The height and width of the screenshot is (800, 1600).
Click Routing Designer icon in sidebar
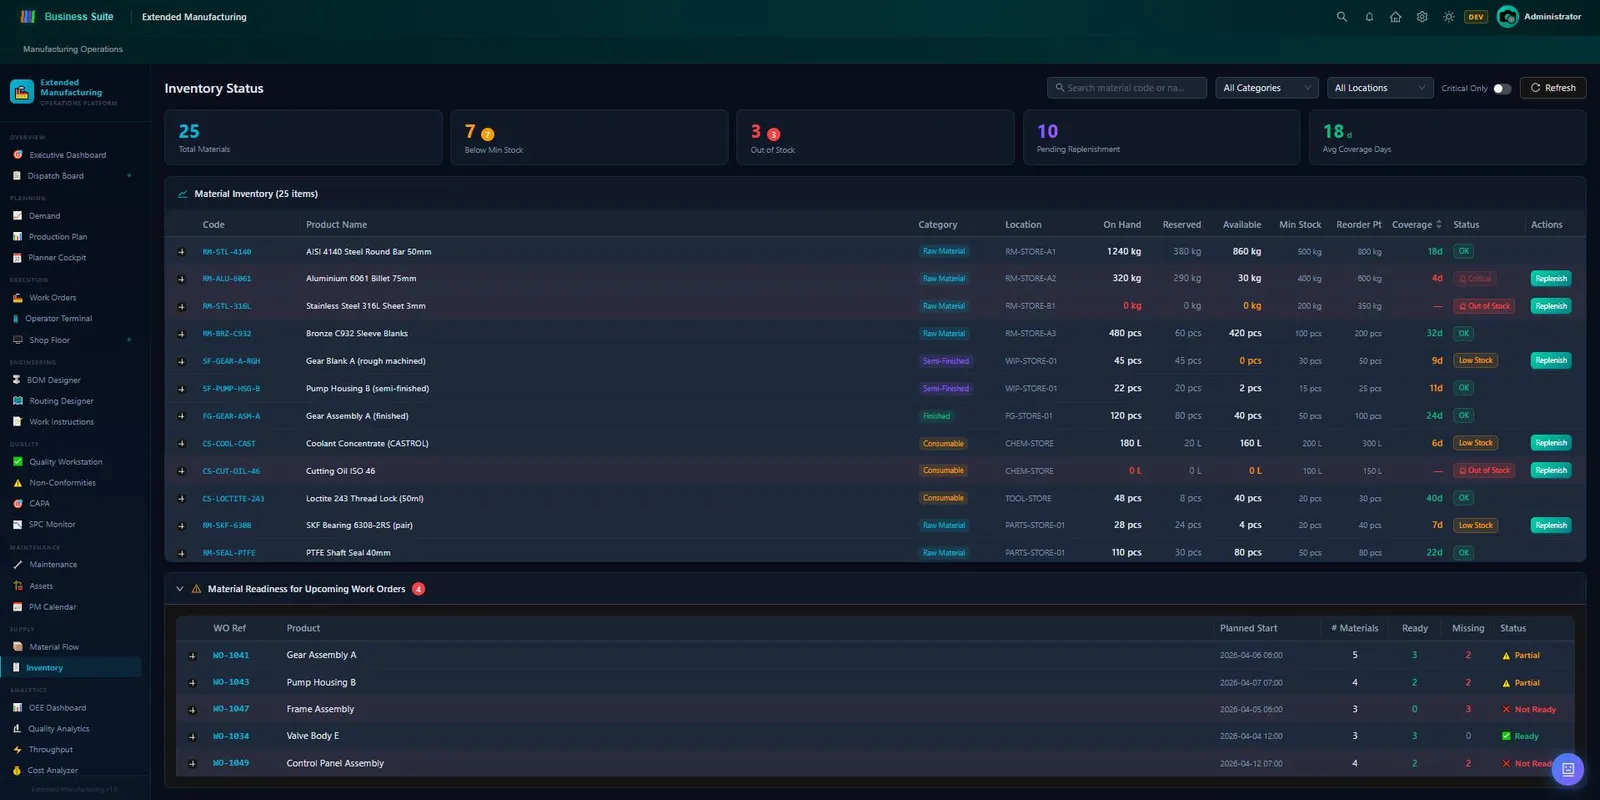[x=17, y=401]
